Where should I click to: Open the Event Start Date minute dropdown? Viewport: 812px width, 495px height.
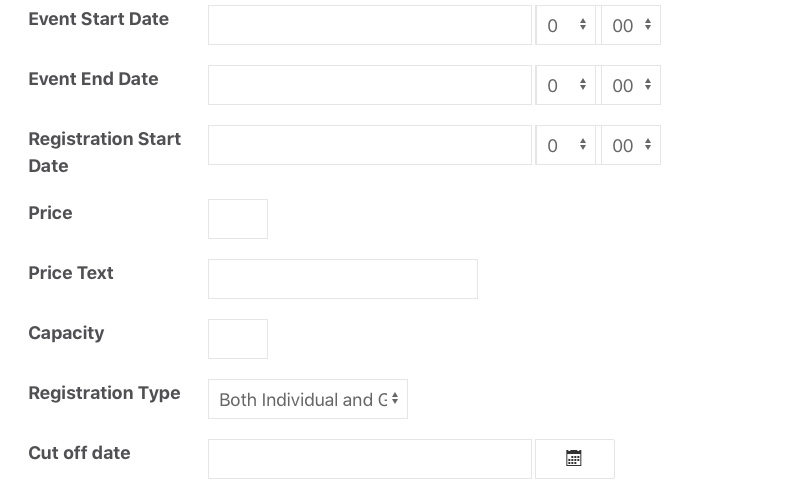[630, 25]
